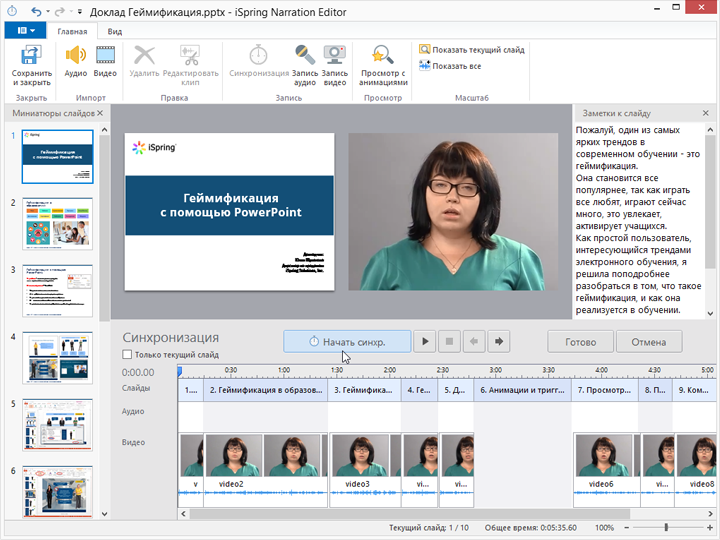720x540 pixels.
Task: Select video8 clip on video track
Action: [x=695, y=469]
